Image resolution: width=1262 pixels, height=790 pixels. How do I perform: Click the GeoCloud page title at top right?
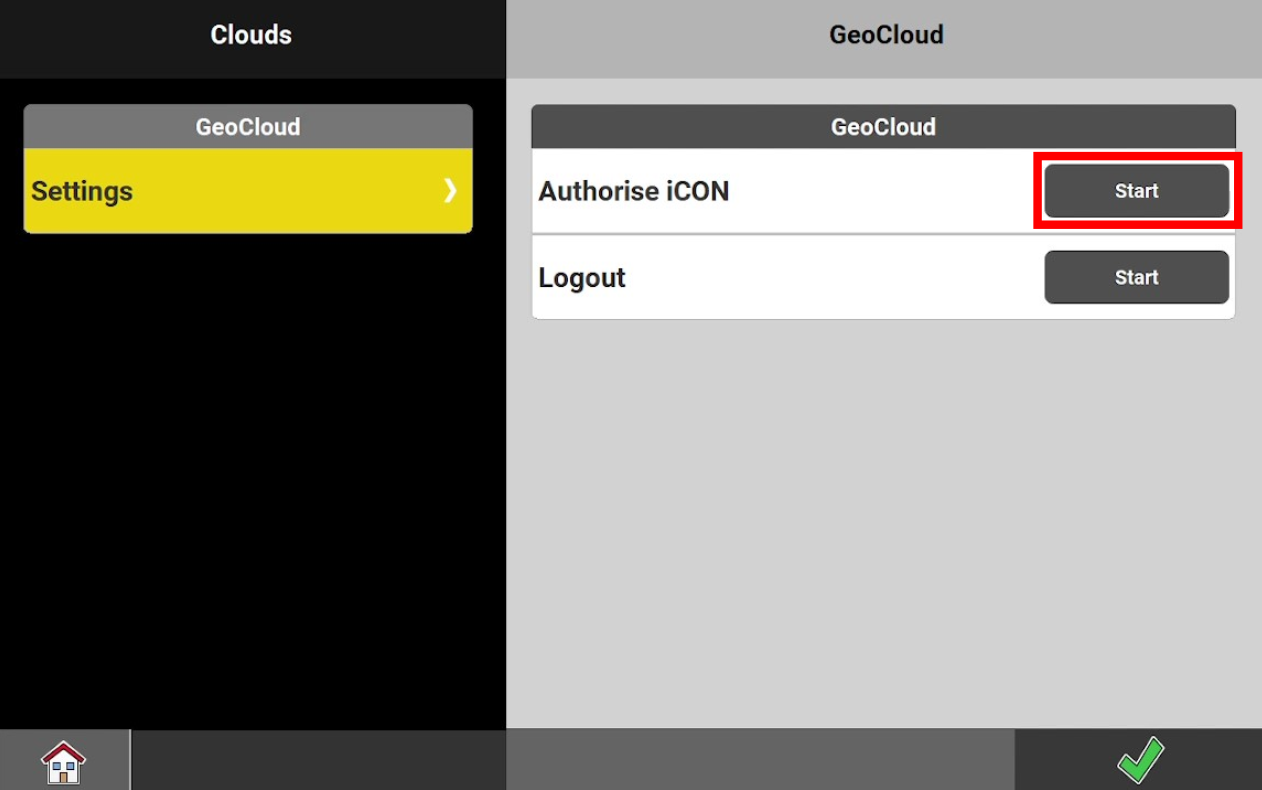886,35
